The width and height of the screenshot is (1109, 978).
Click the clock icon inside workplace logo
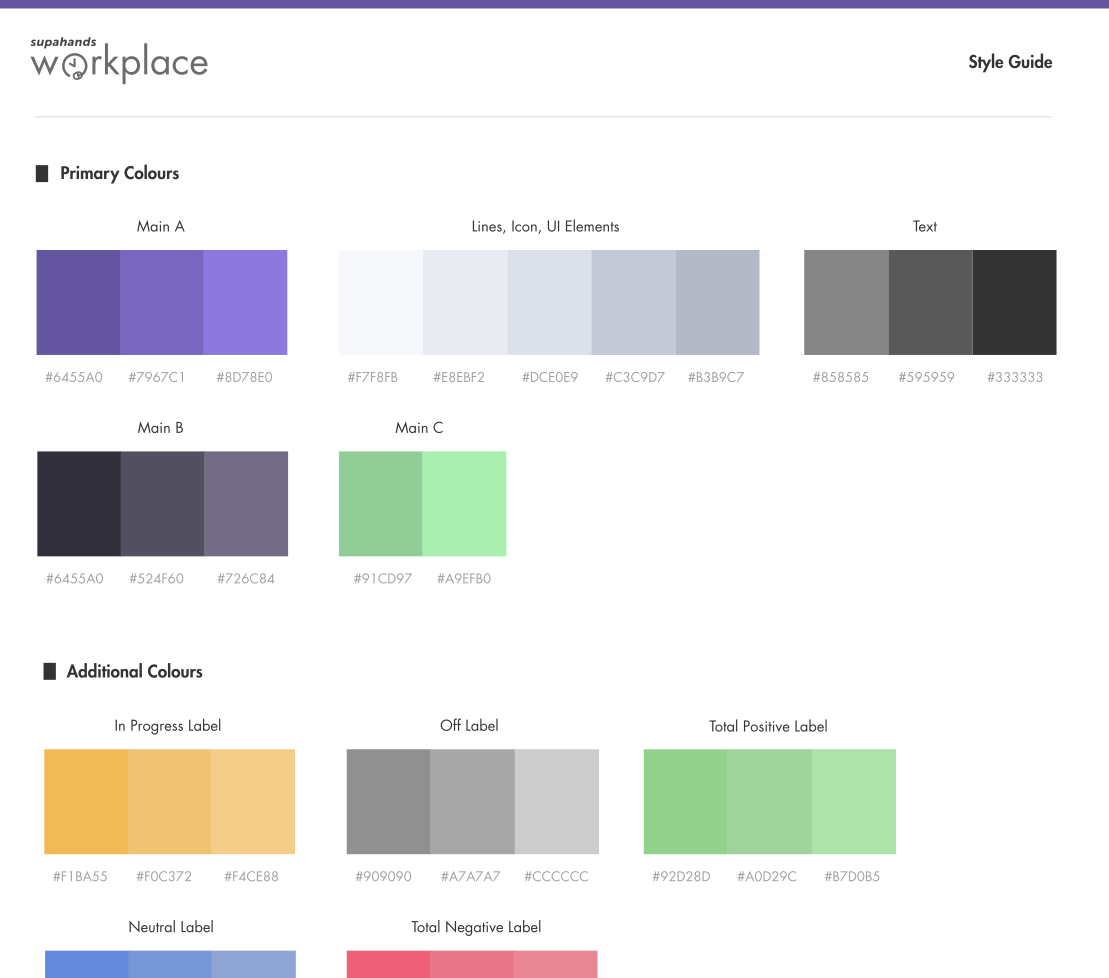click(74, 66)
